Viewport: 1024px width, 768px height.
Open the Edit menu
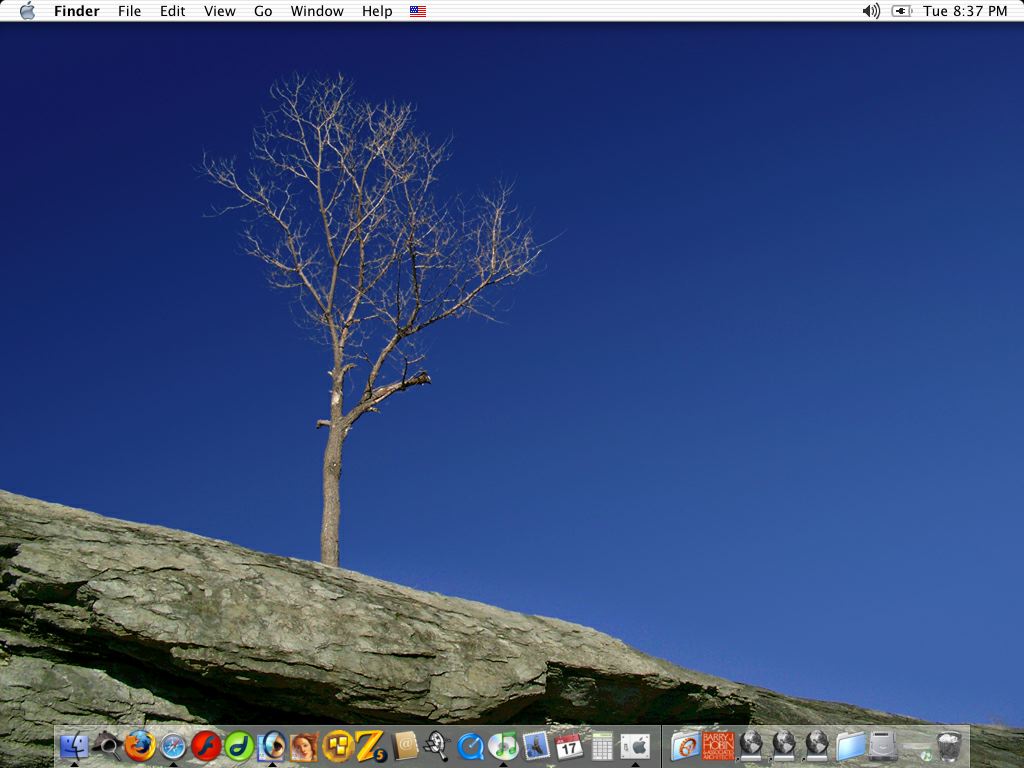[172, 11]
